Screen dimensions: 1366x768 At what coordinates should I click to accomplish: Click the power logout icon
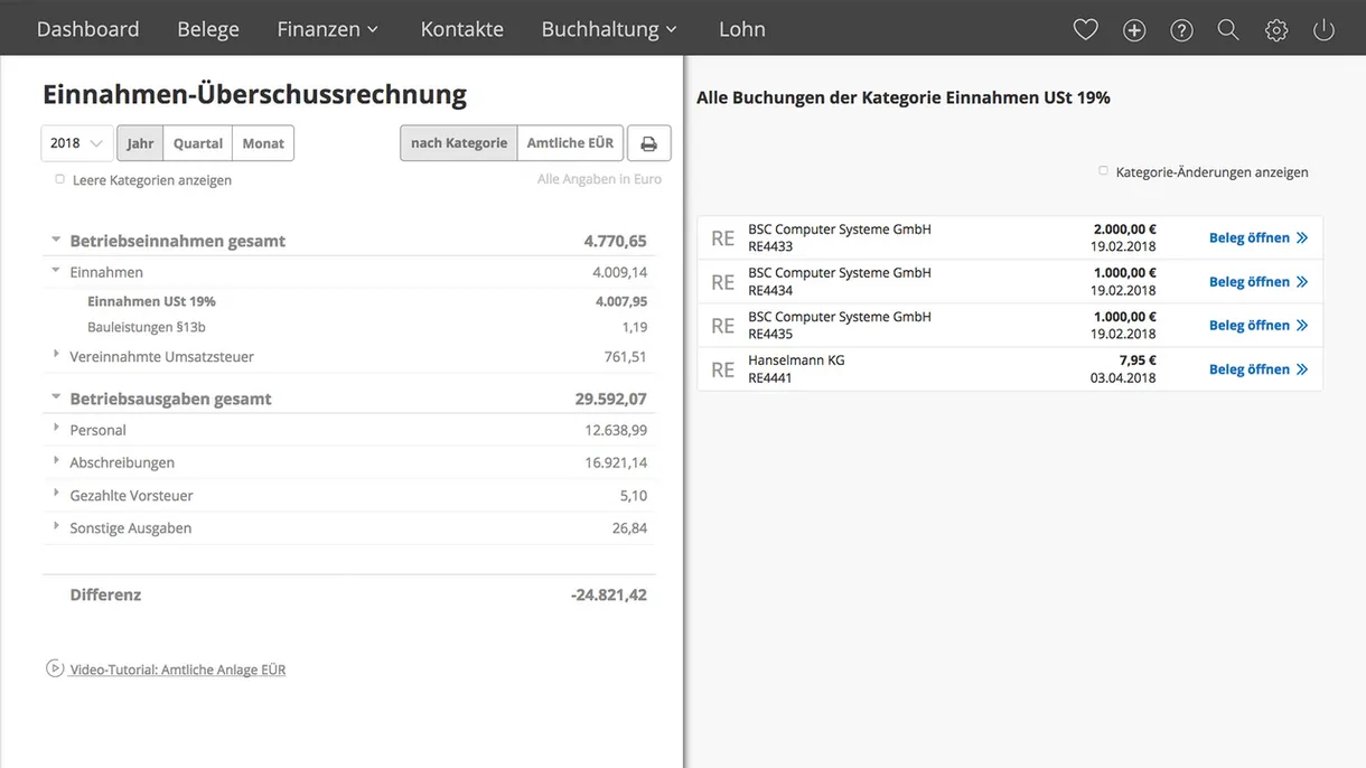[x=1324, y=30]
